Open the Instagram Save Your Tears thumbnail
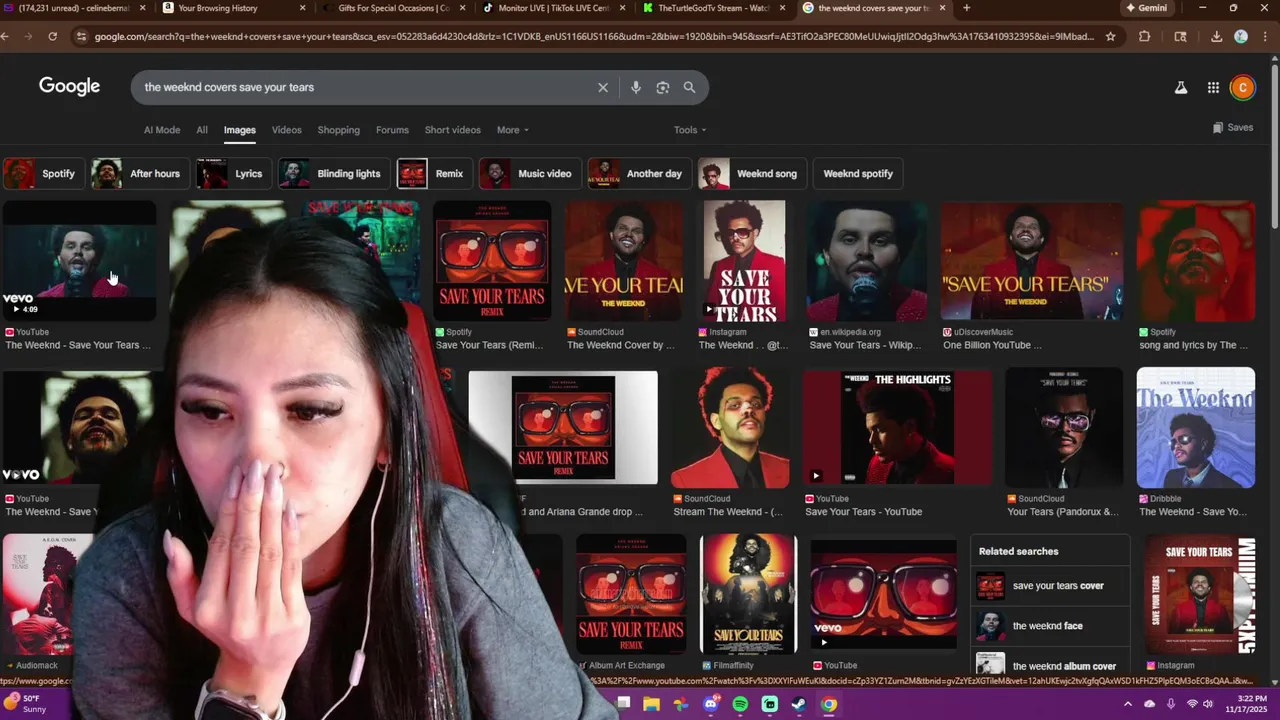The width and height of the screenshot is (1280, 720). pyautogui.click(x=744, y=261)
